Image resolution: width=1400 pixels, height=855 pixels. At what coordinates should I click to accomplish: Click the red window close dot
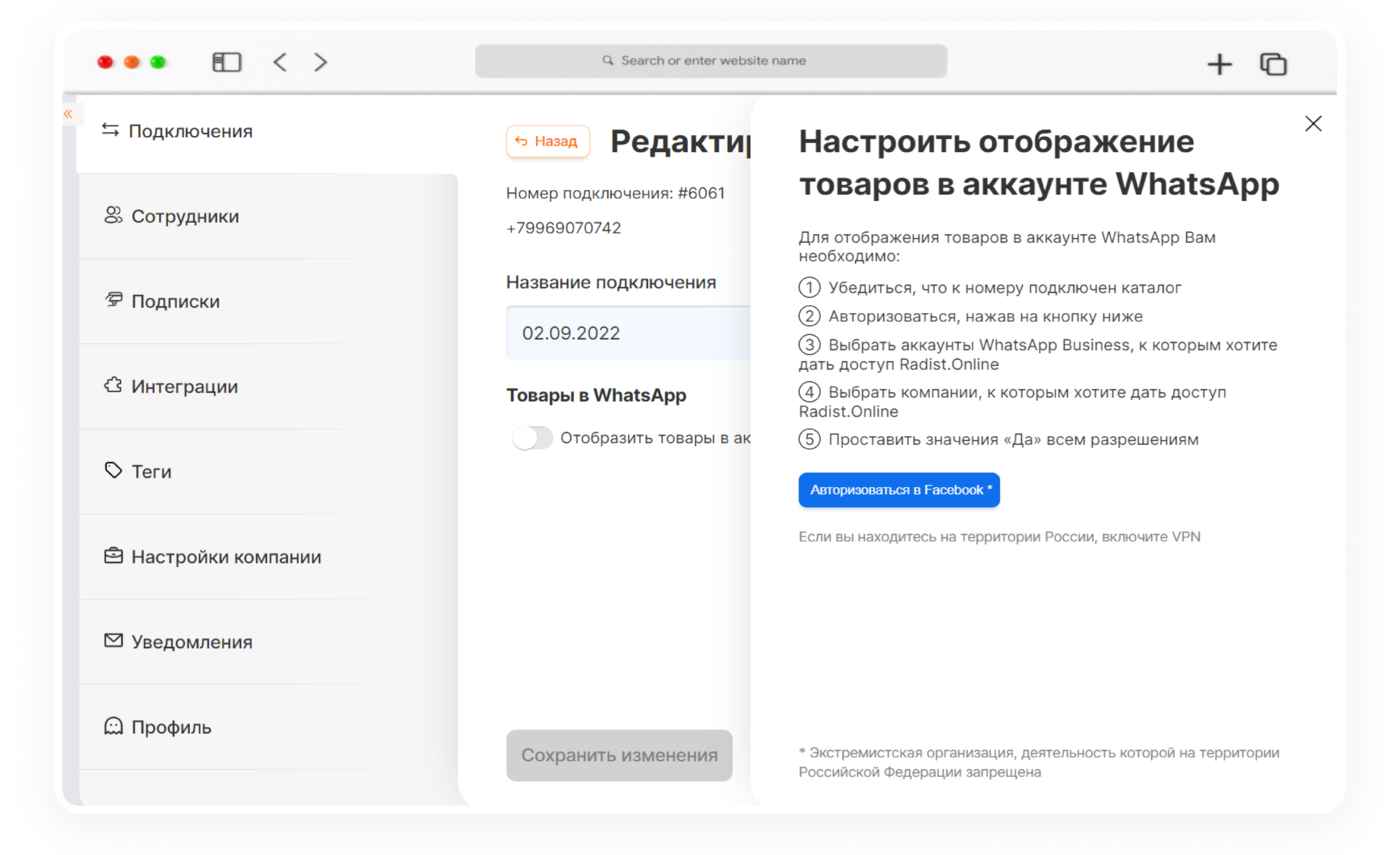point(105,62)
